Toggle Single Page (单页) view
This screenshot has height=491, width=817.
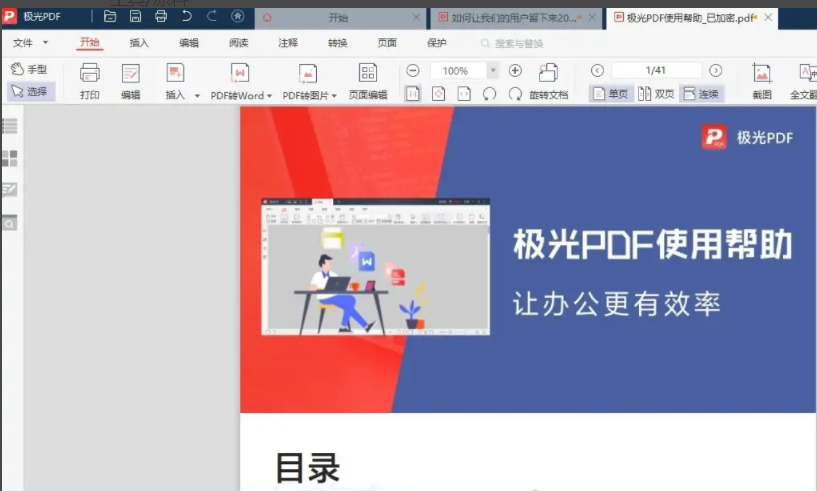611,94
